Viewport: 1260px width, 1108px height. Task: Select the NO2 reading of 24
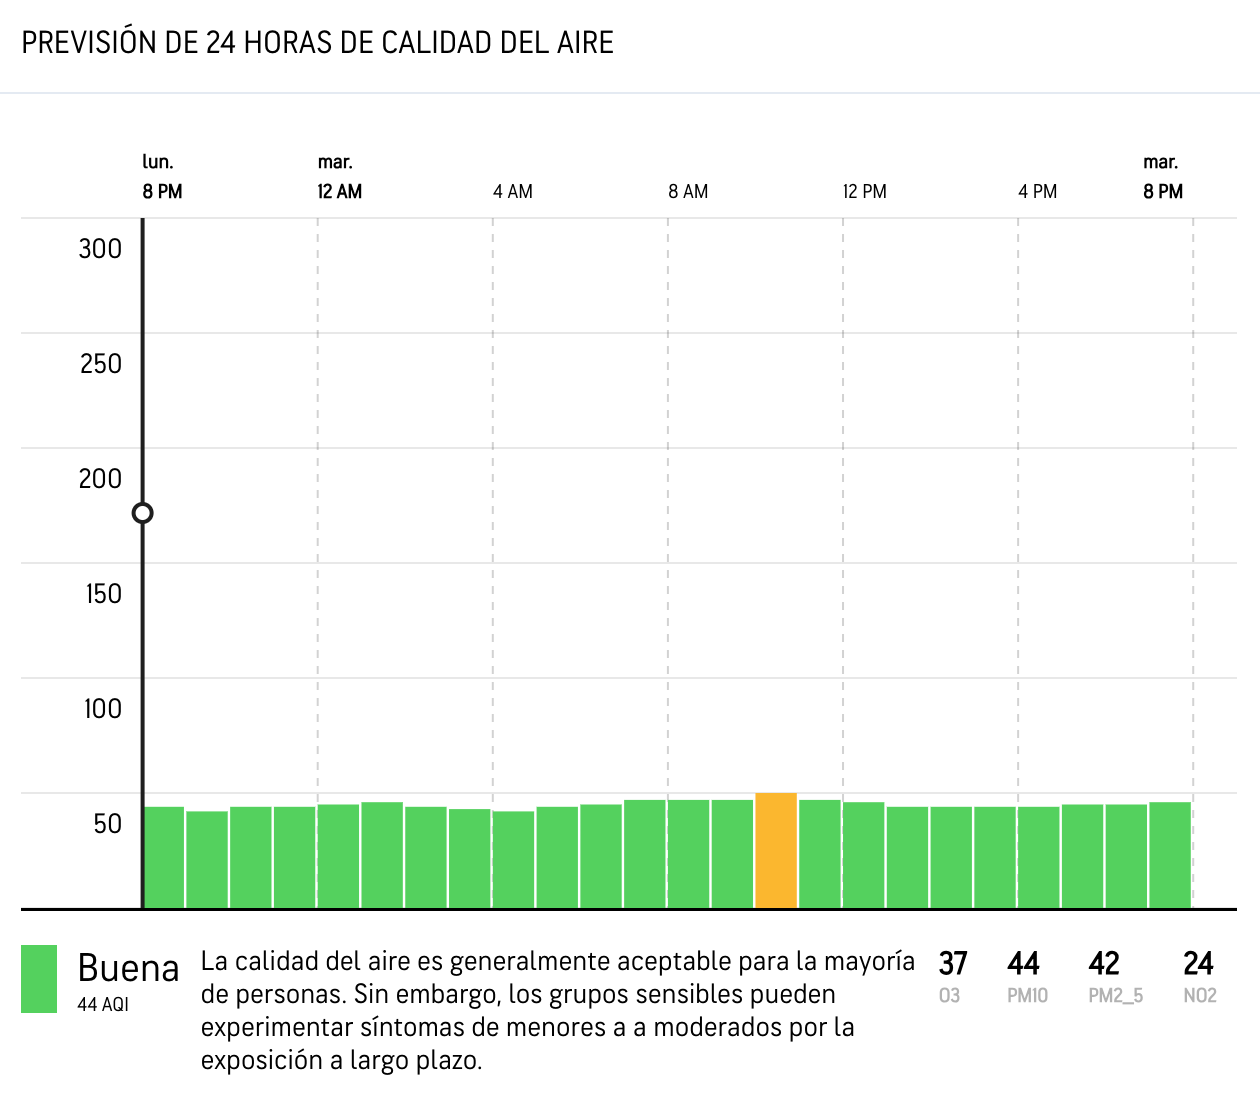pyautogui.click(x=1198, y=964)
